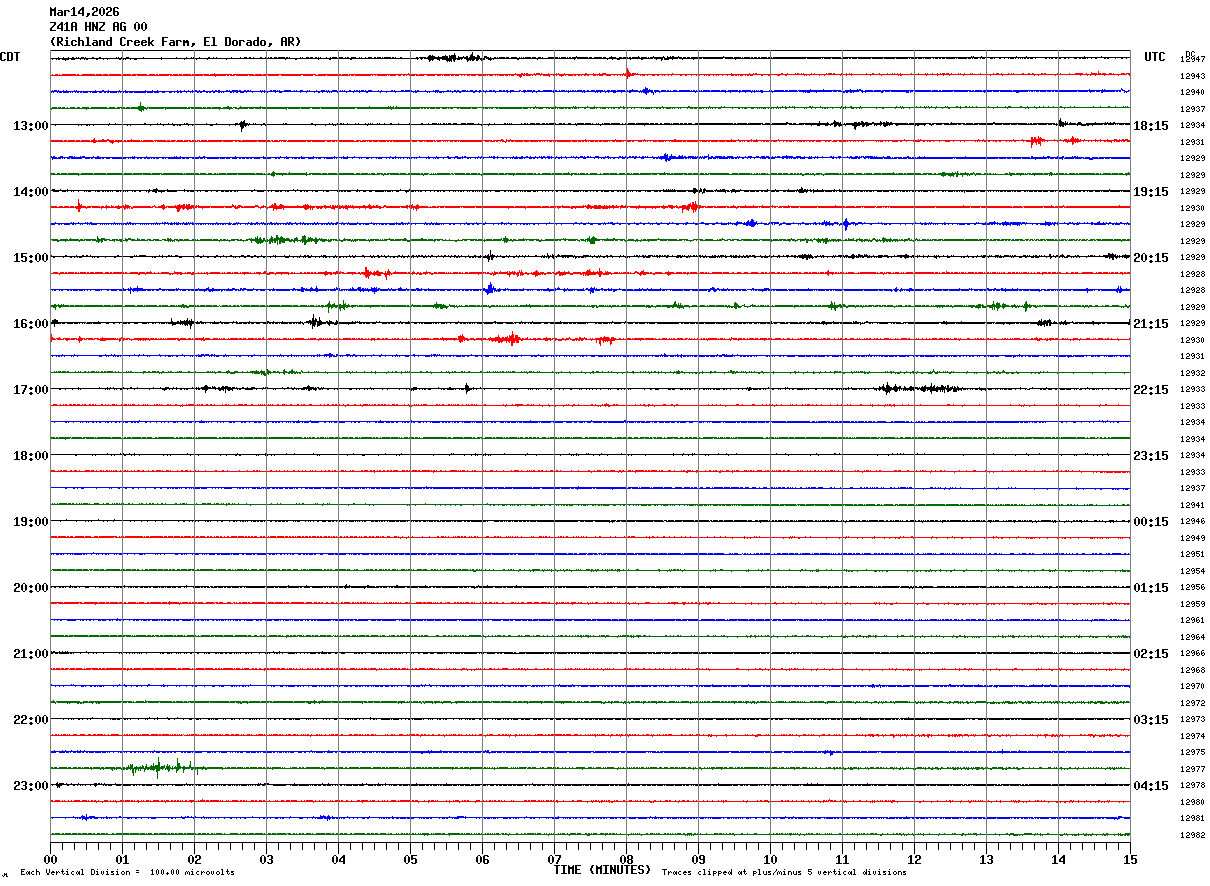Click the DC offset value 12943
Screen dimensions: 1210x886
[x=1192, y=76]
